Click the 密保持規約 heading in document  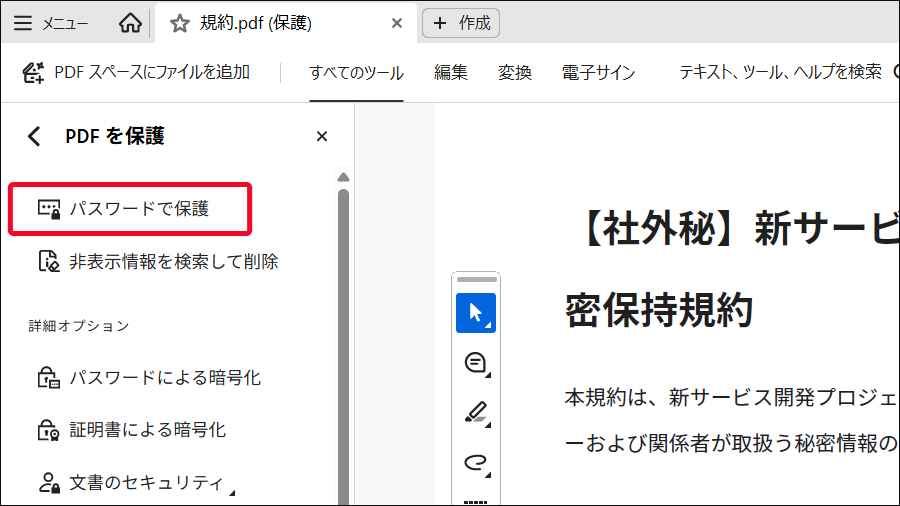[659, 310]
